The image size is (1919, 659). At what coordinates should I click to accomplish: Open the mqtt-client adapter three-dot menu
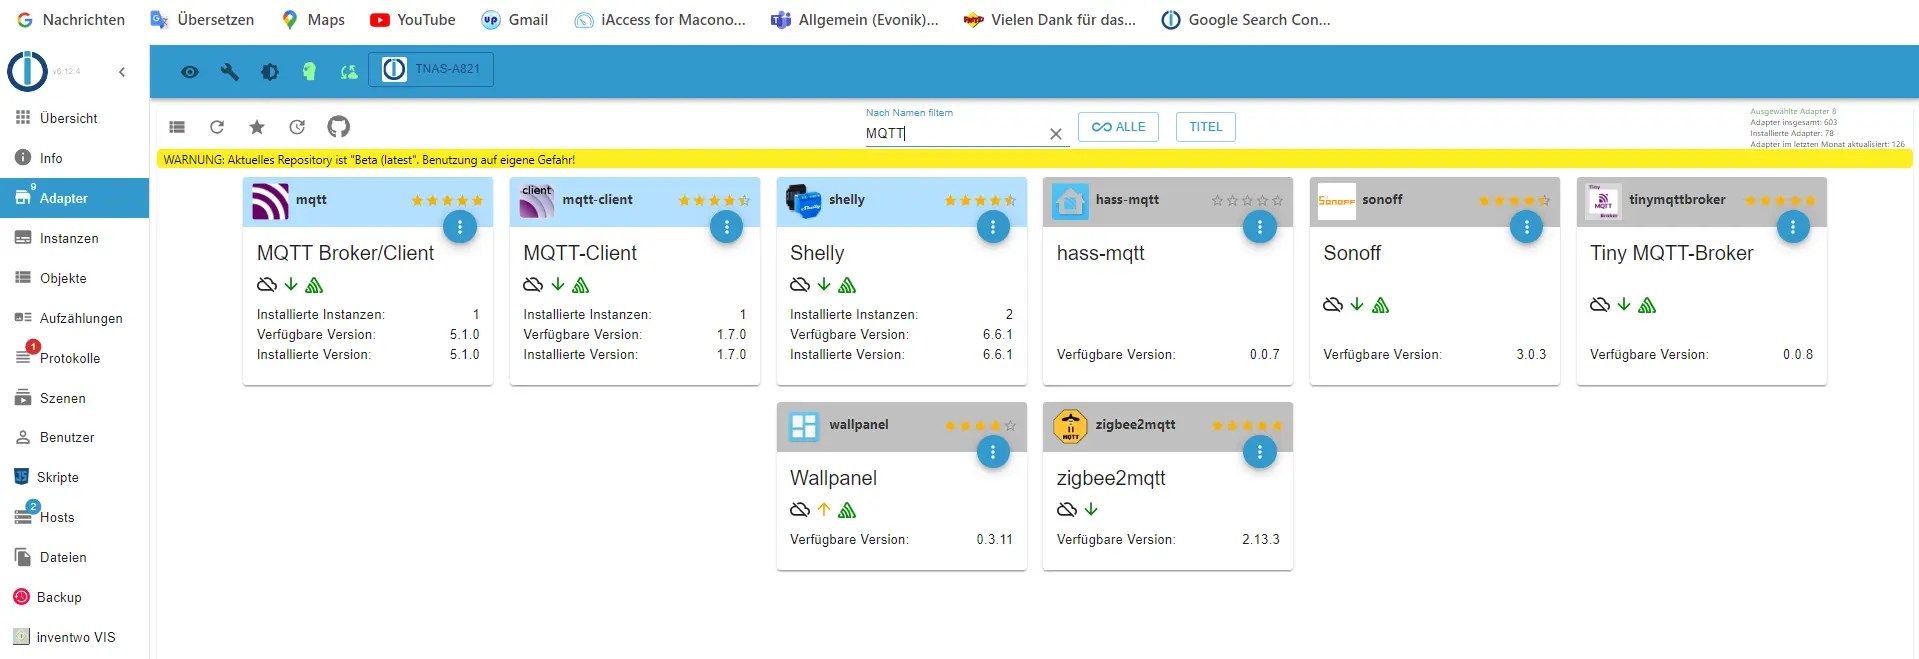pyautogui.click(x=726, y=227)
